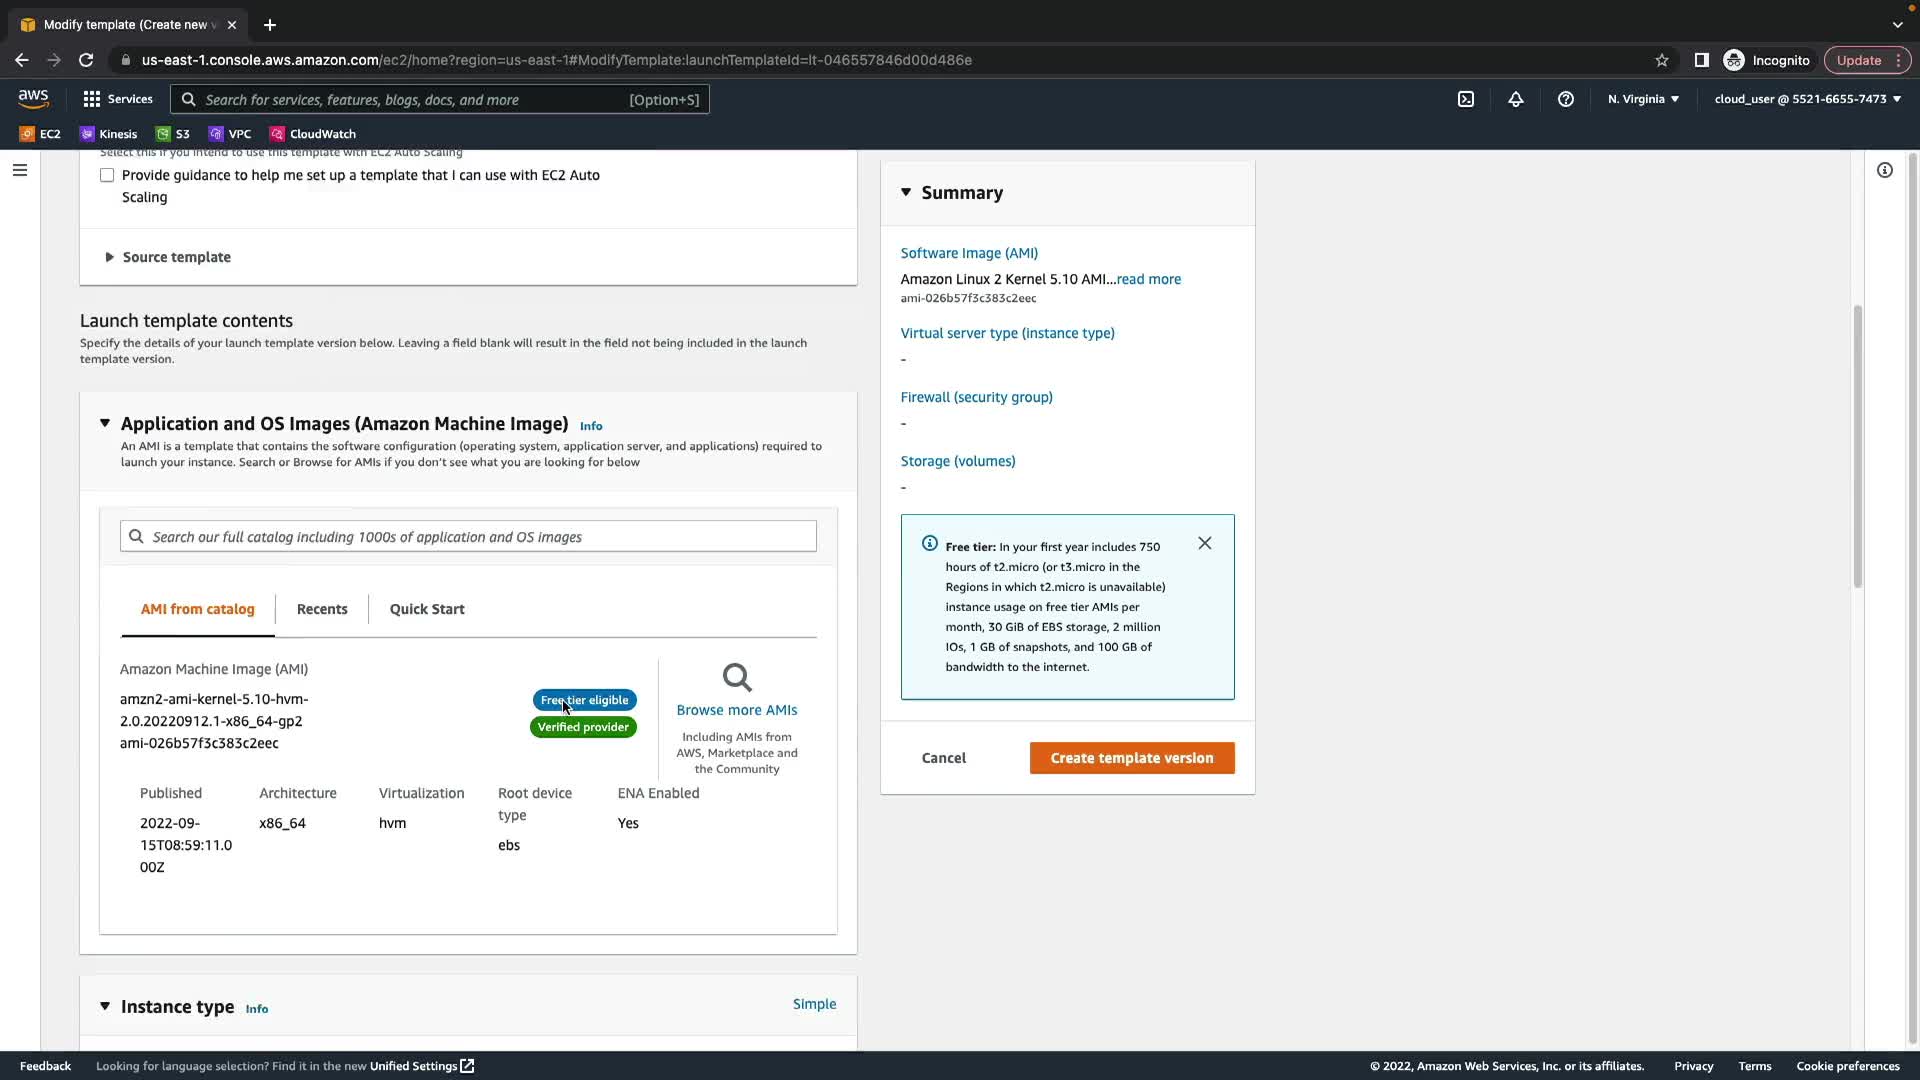Image resolution: width=1920 pixels, height=1080 pixels.
Task: Open the N. Virginia region dropdown
Action: [1643, 99]
